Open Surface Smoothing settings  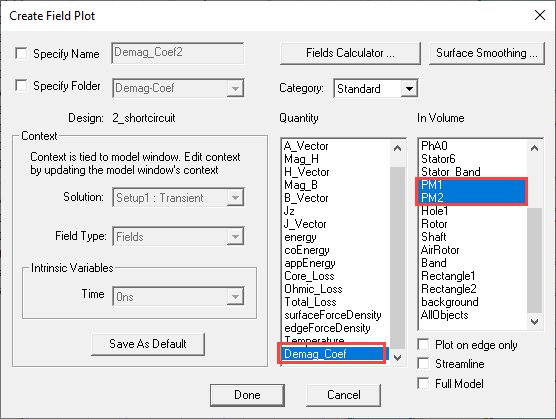[x=486, y=53]
